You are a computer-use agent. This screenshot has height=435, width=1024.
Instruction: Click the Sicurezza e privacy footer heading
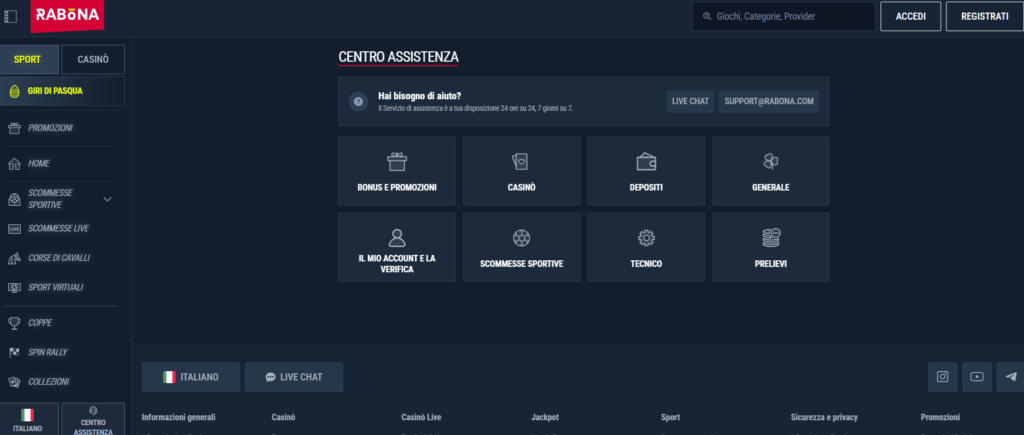pyautogui.click(x=824, y=417)
